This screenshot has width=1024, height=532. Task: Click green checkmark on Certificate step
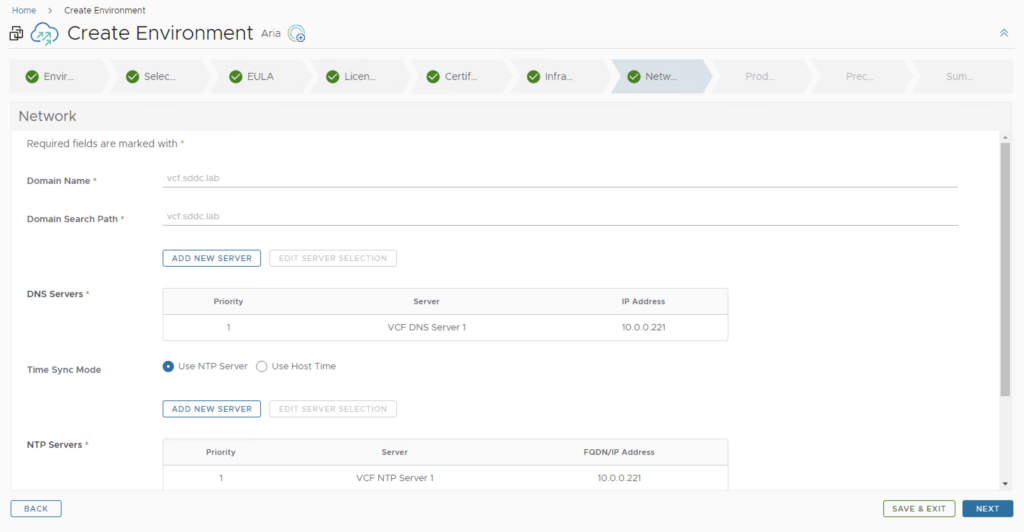coord(433,76)
